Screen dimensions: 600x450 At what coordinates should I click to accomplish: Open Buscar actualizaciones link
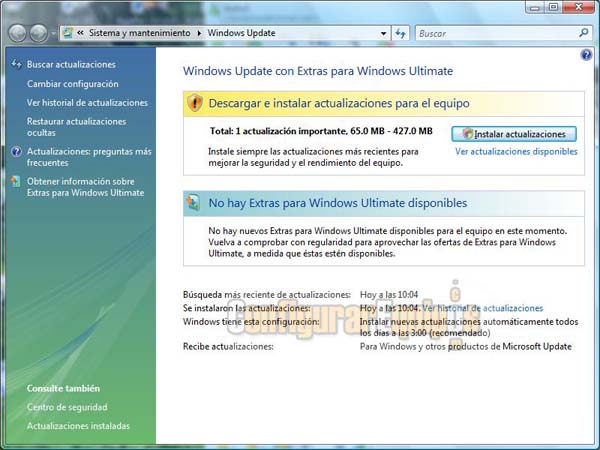[71, 64]
